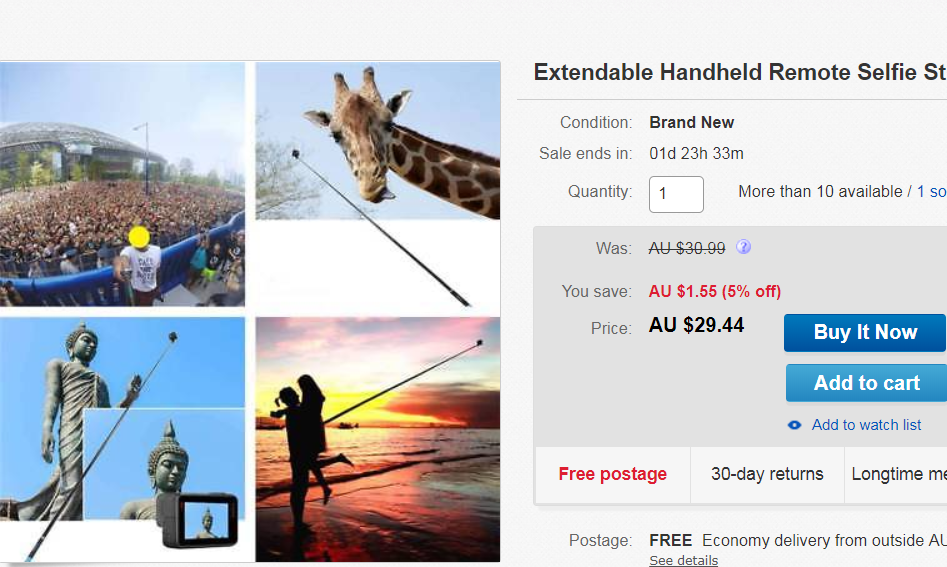The image size is (947, 567).
Task: Select the 30-day returns tab
Action: click(x=767, y=475)
